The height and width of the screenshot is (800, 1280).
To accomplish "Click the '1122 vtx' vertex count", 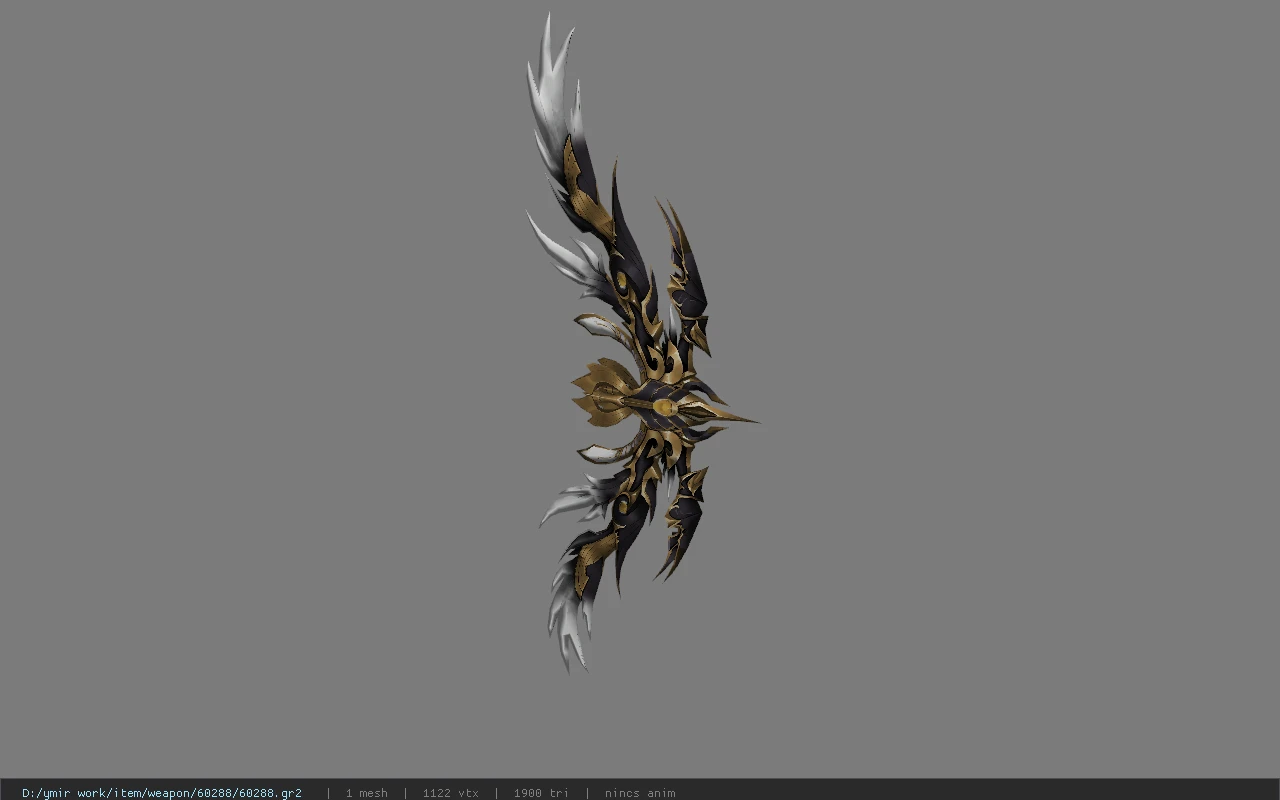I will [451, 793].
